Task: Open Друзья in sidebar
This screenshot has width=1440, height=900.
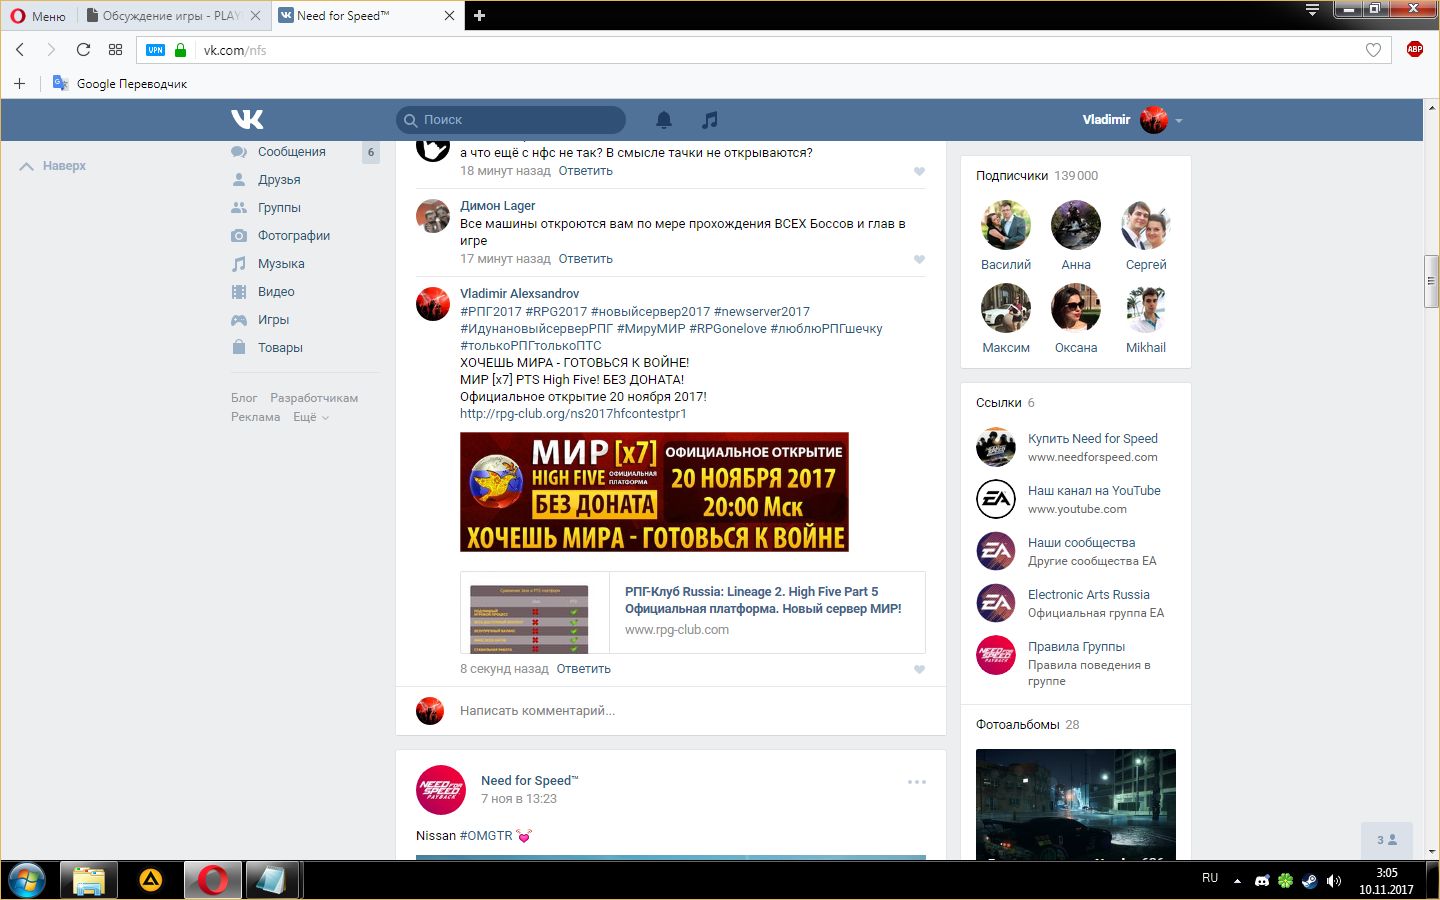Action: click(279, 180)
